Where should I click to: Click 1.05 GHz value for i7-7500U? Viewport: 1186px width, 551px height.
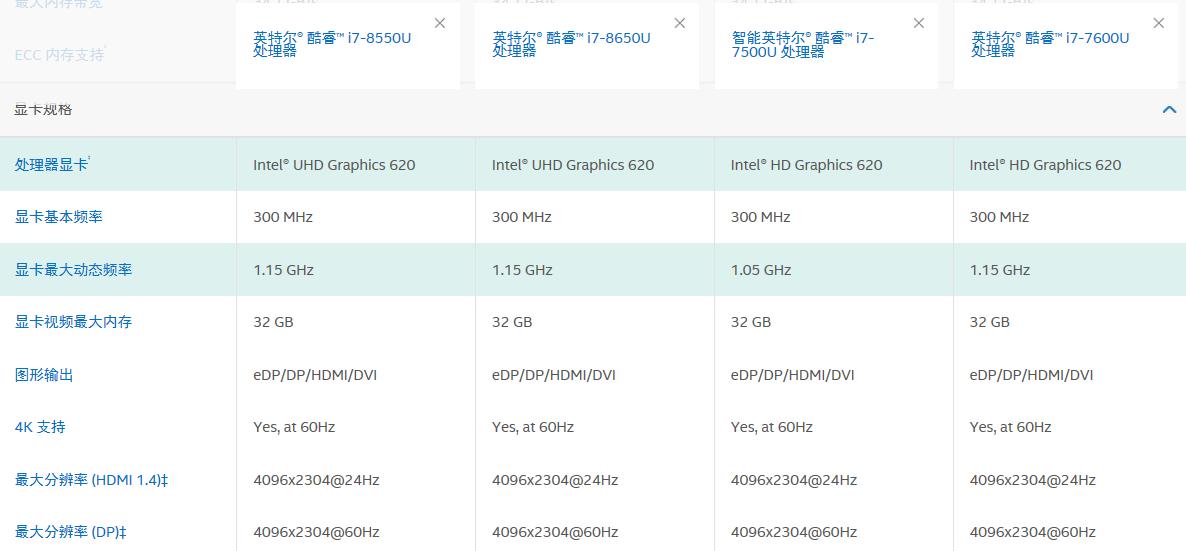tap(761, 270)
